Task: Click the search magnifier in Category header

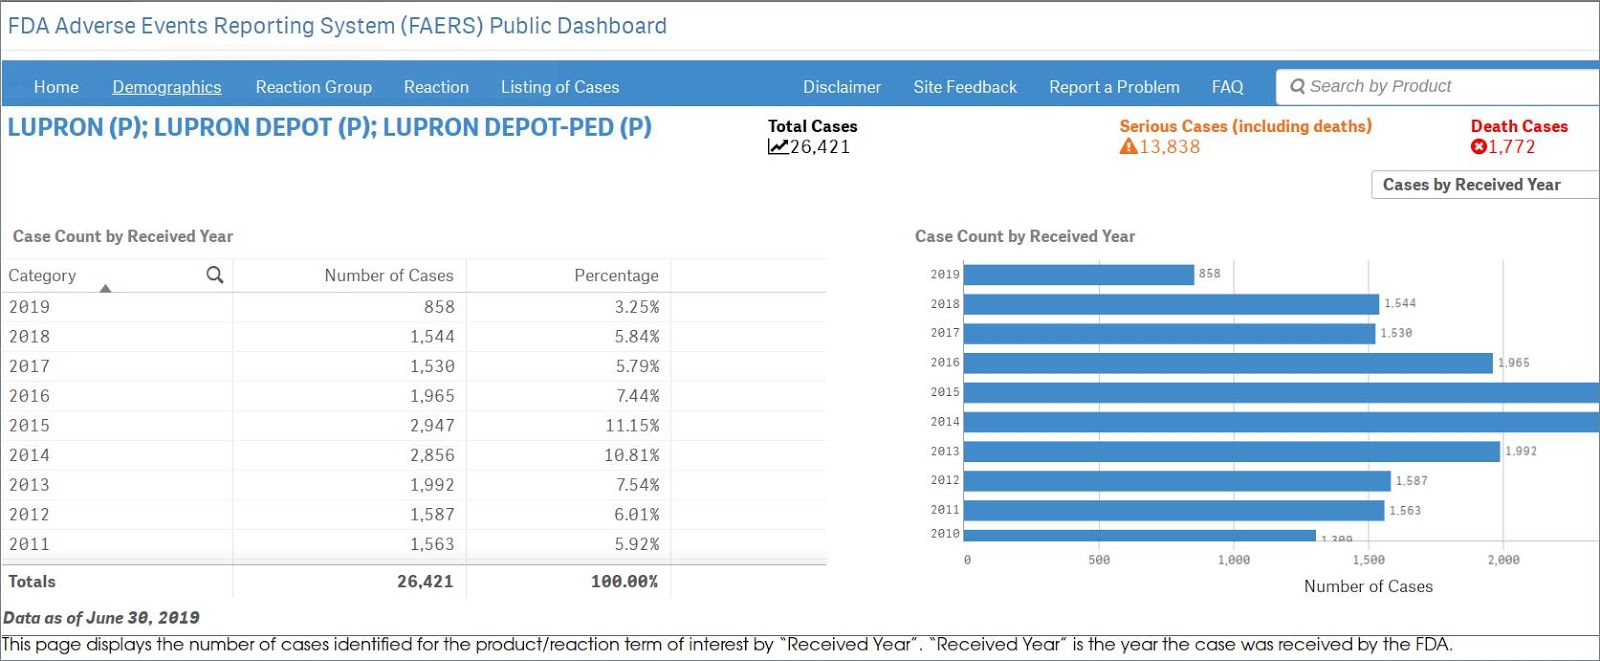Action: tap(214, 274)
